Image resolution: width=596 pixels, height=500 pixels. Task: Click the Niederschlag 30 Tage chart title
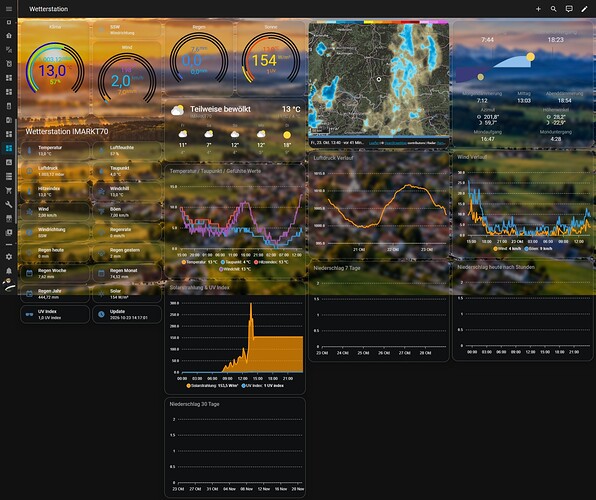(x=194, y=404)
